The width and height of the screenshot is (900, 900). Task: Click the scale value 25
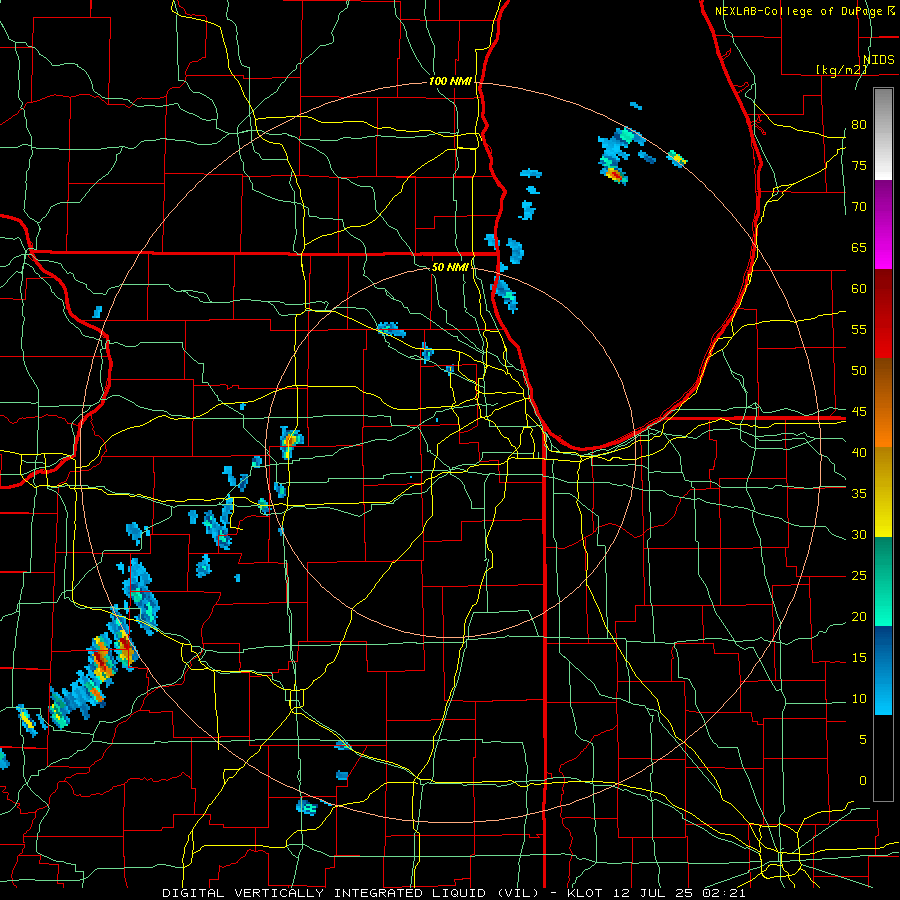coord(859,575)
